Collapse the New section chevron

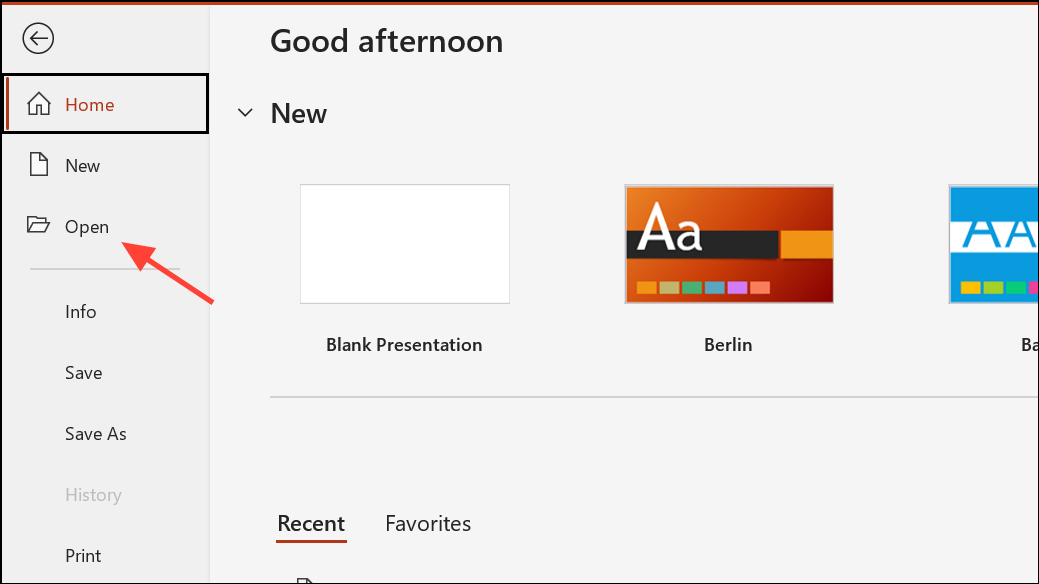[245, 113]
